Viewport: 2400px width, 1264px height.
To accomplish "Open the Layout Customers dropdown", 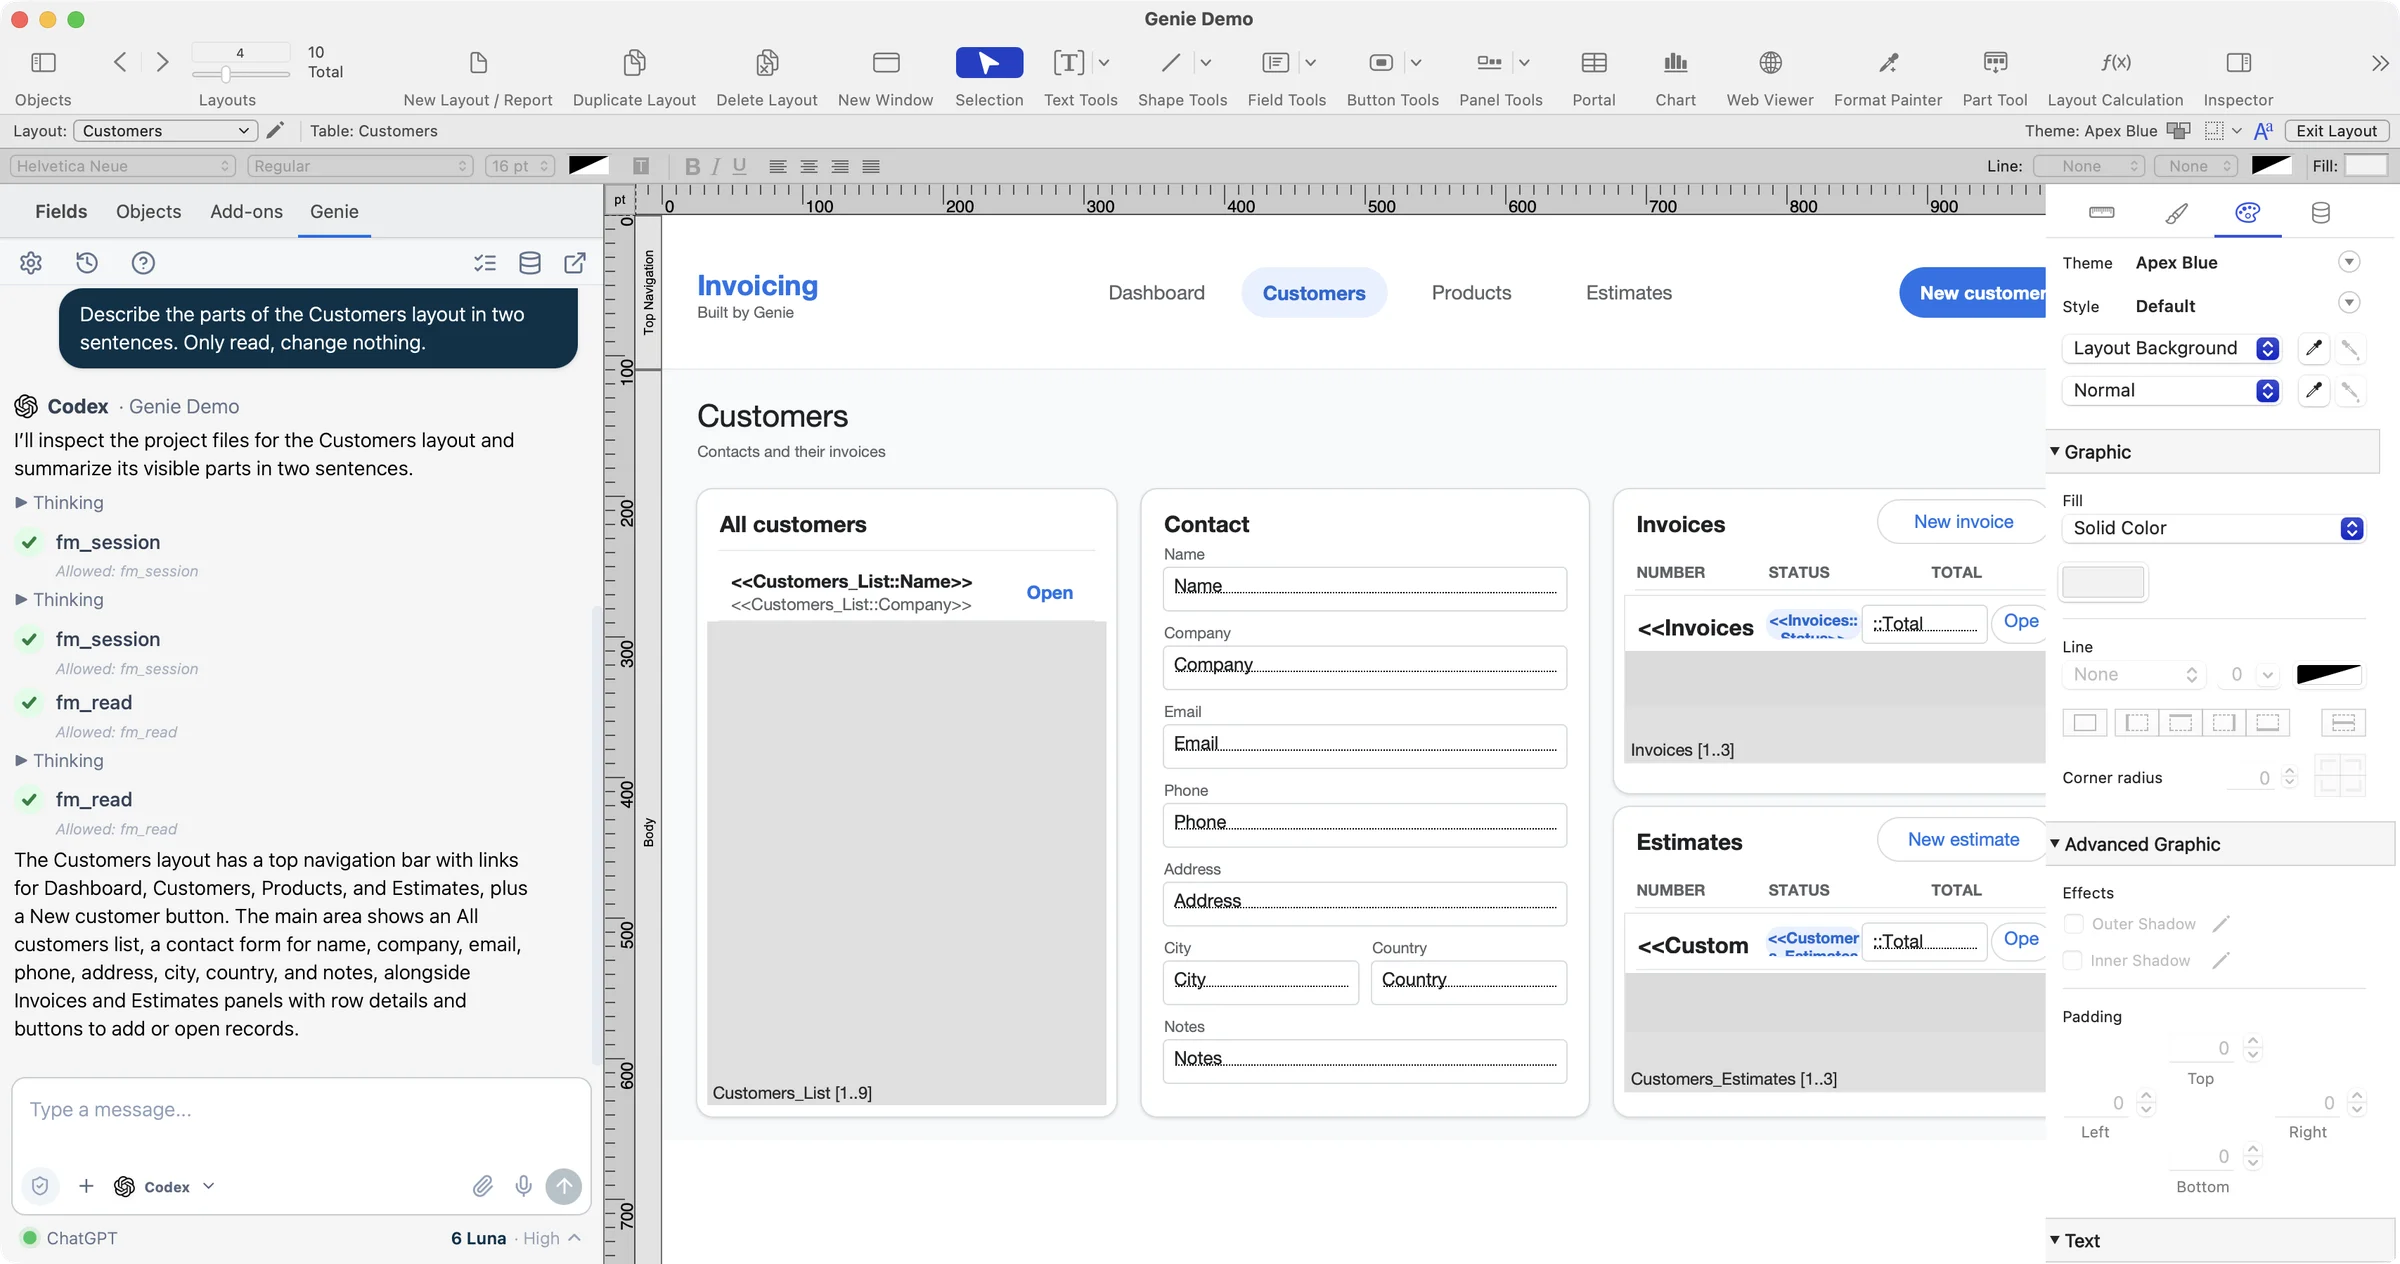I will click(x=165, y=131).
